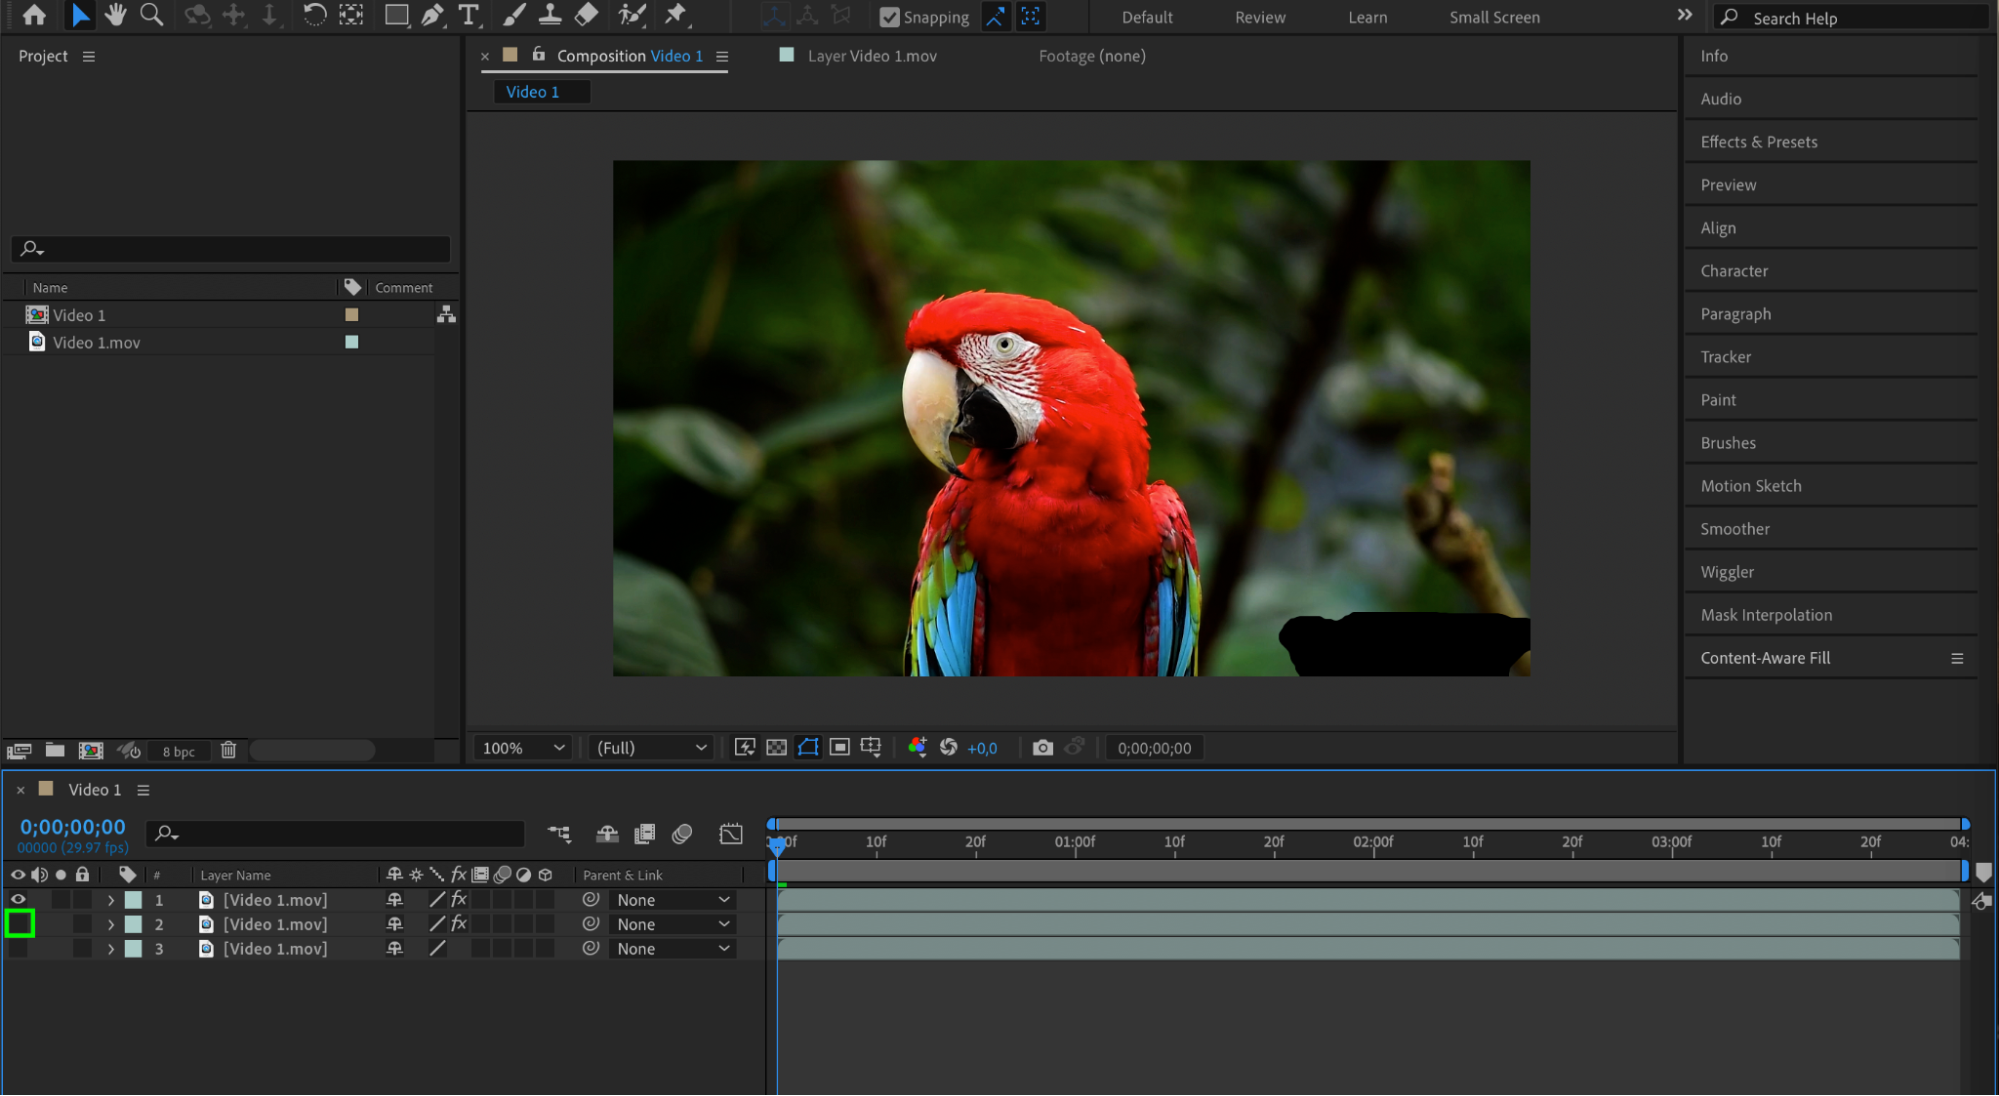Open the Layer Video 1.mov tab

click(871, 56)
